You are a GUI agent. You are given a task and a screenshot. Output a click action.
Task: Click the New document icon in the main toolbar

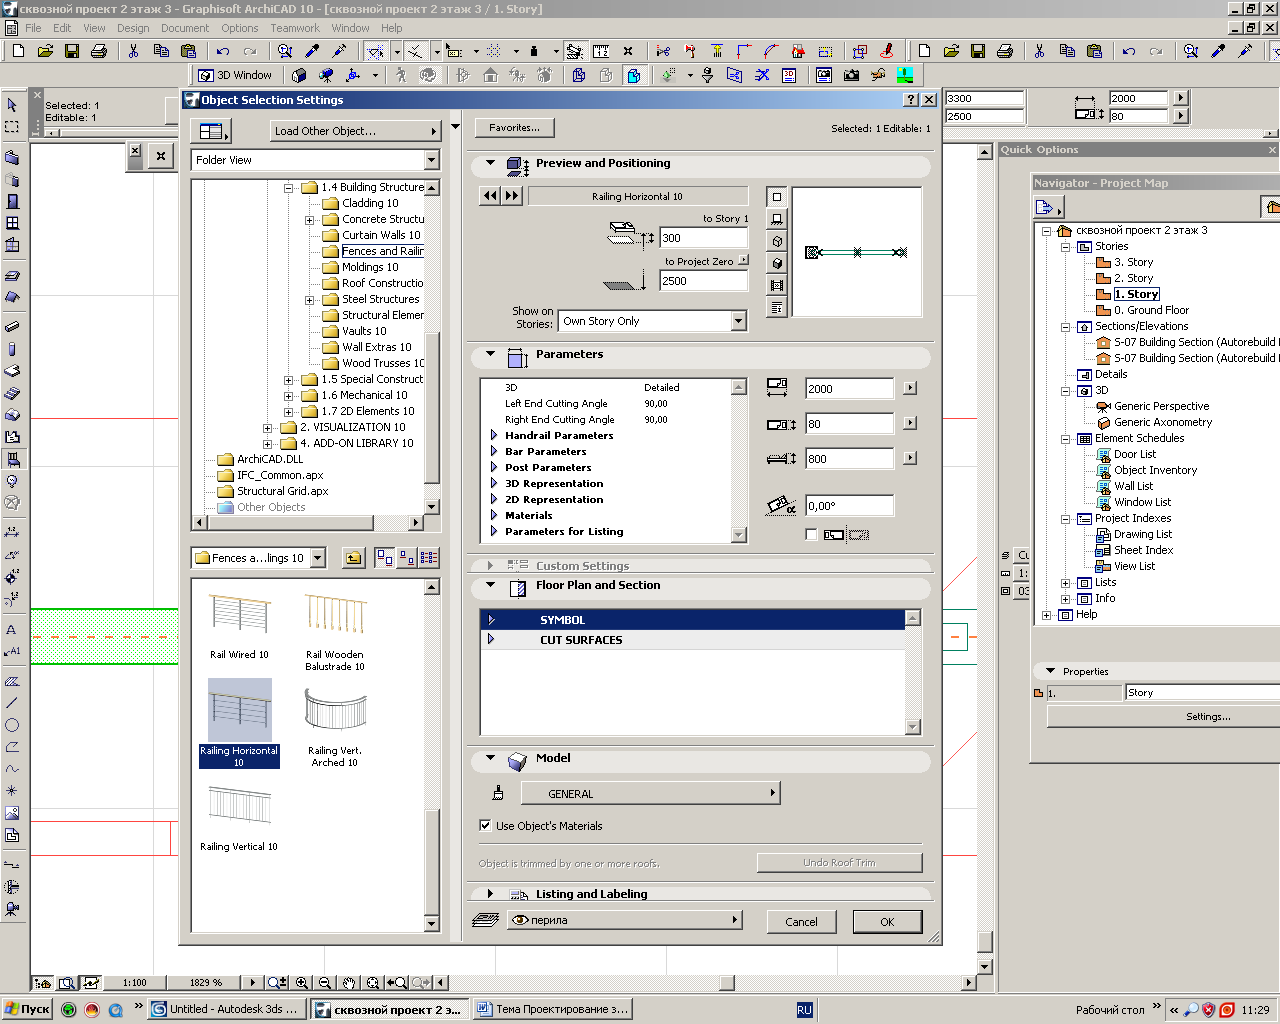click(x=18, y=51)
